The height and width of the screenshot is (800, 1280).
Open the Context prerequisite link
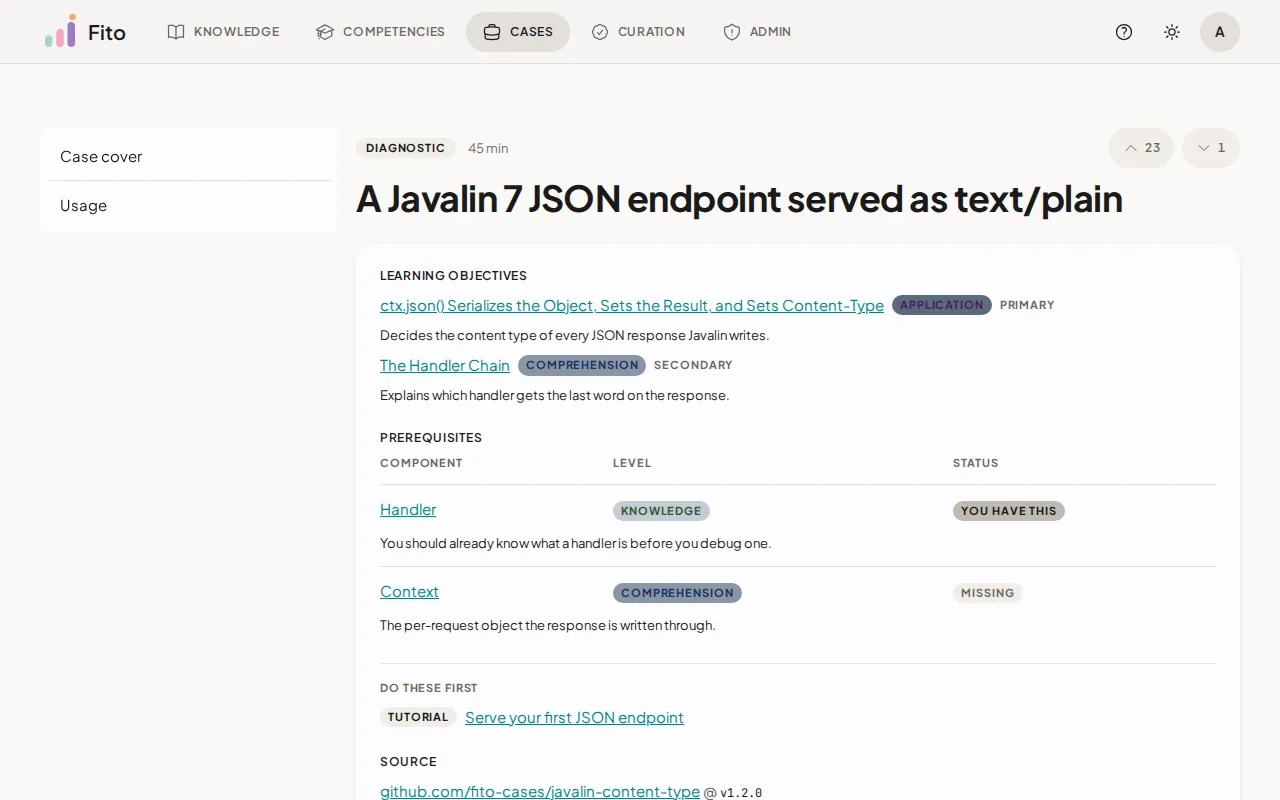(409, 592)
